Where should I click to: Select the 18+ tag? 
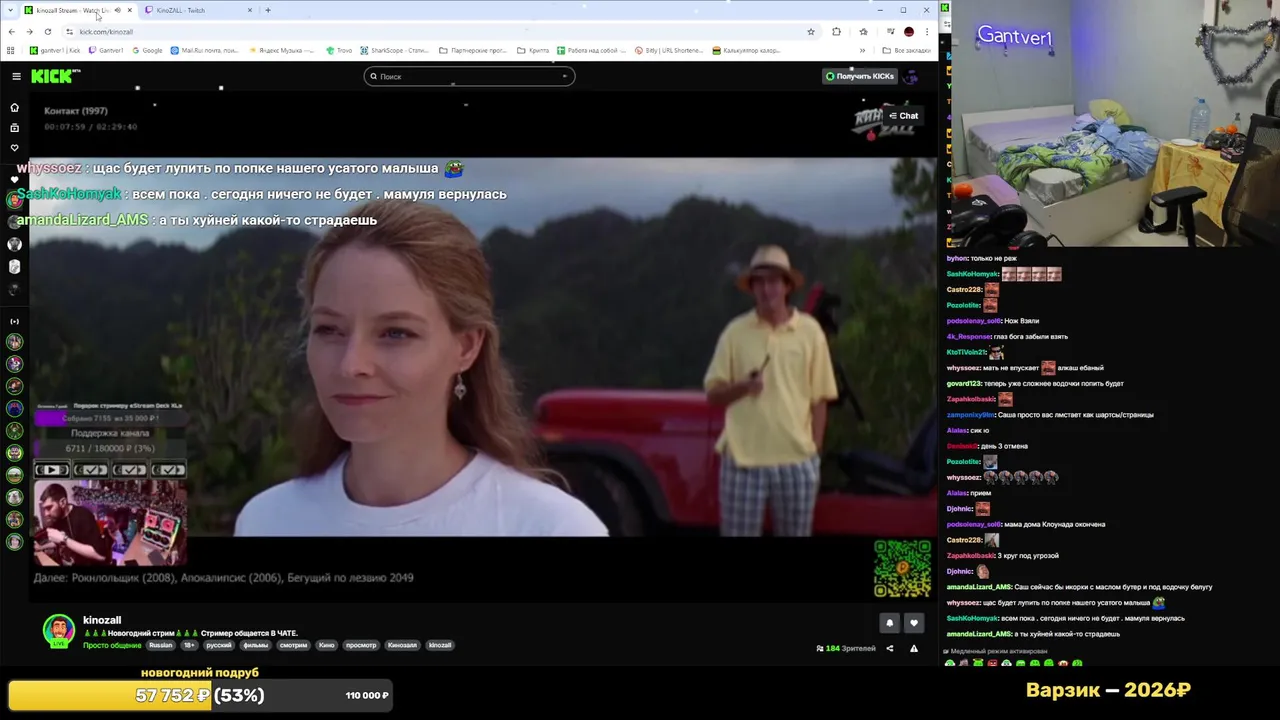point(189,645)
